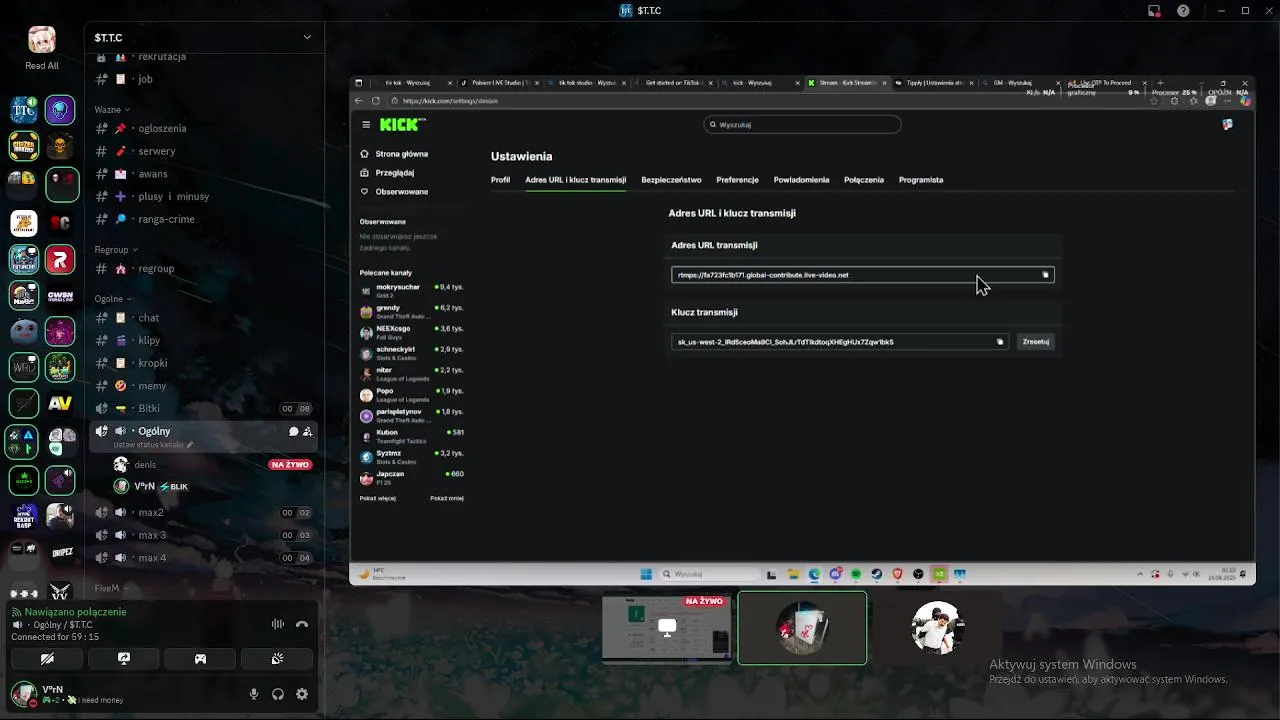Open Kick hamburger menu in stream
The height and width of the screenshot is (720, 1280).
pyautogui.click(x=366, y=125)
